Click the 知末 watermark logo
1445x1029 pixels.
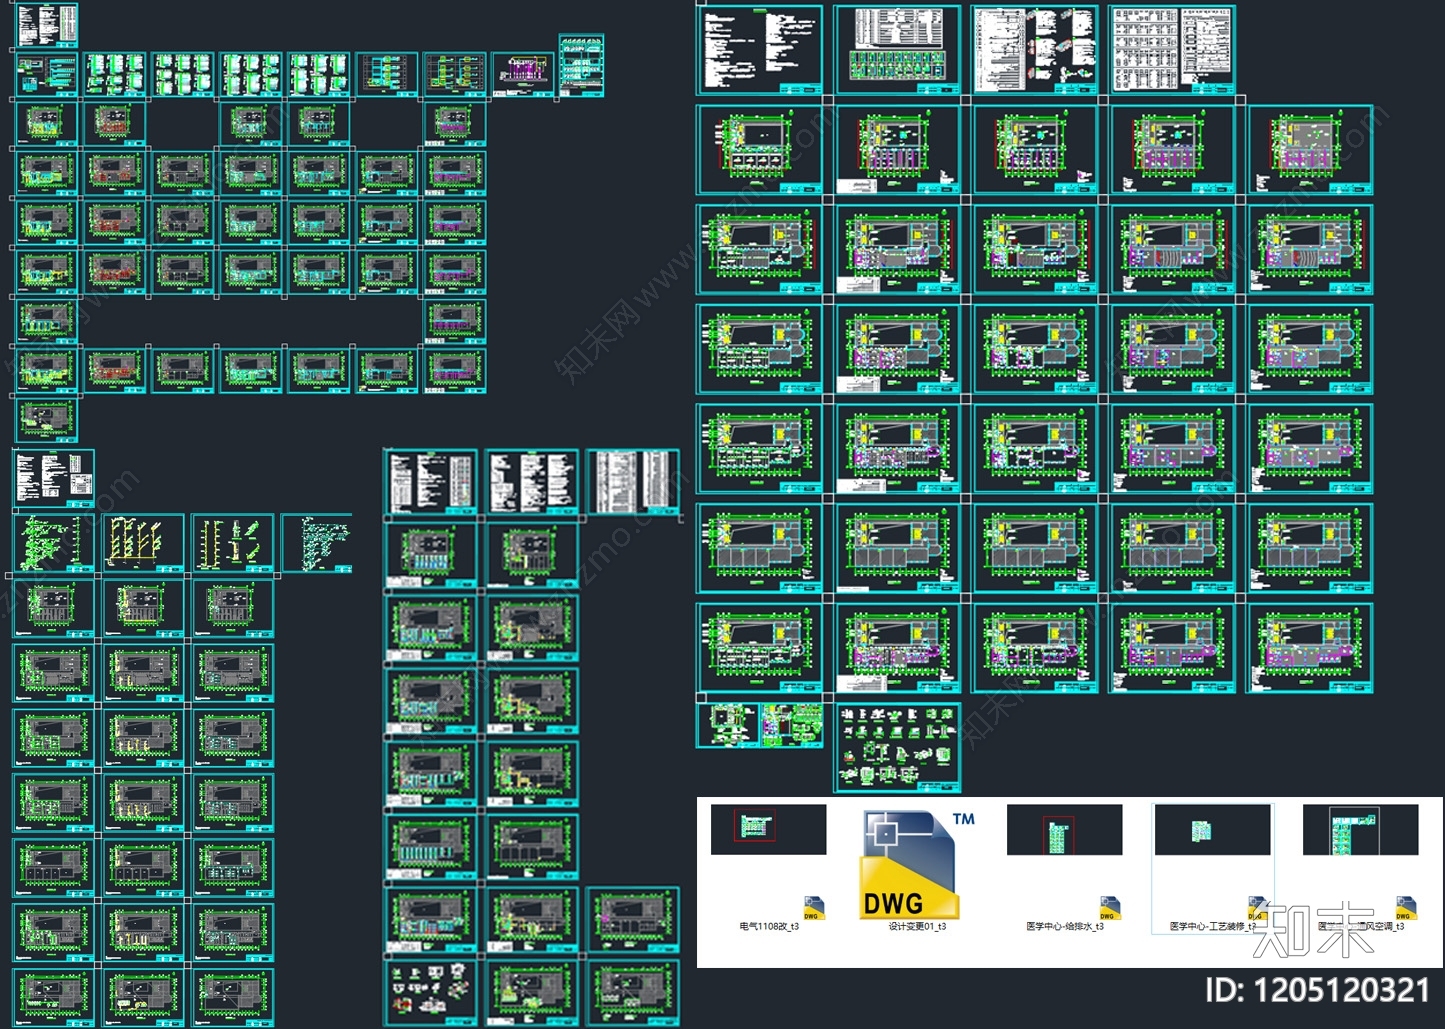coord(1314,929)
